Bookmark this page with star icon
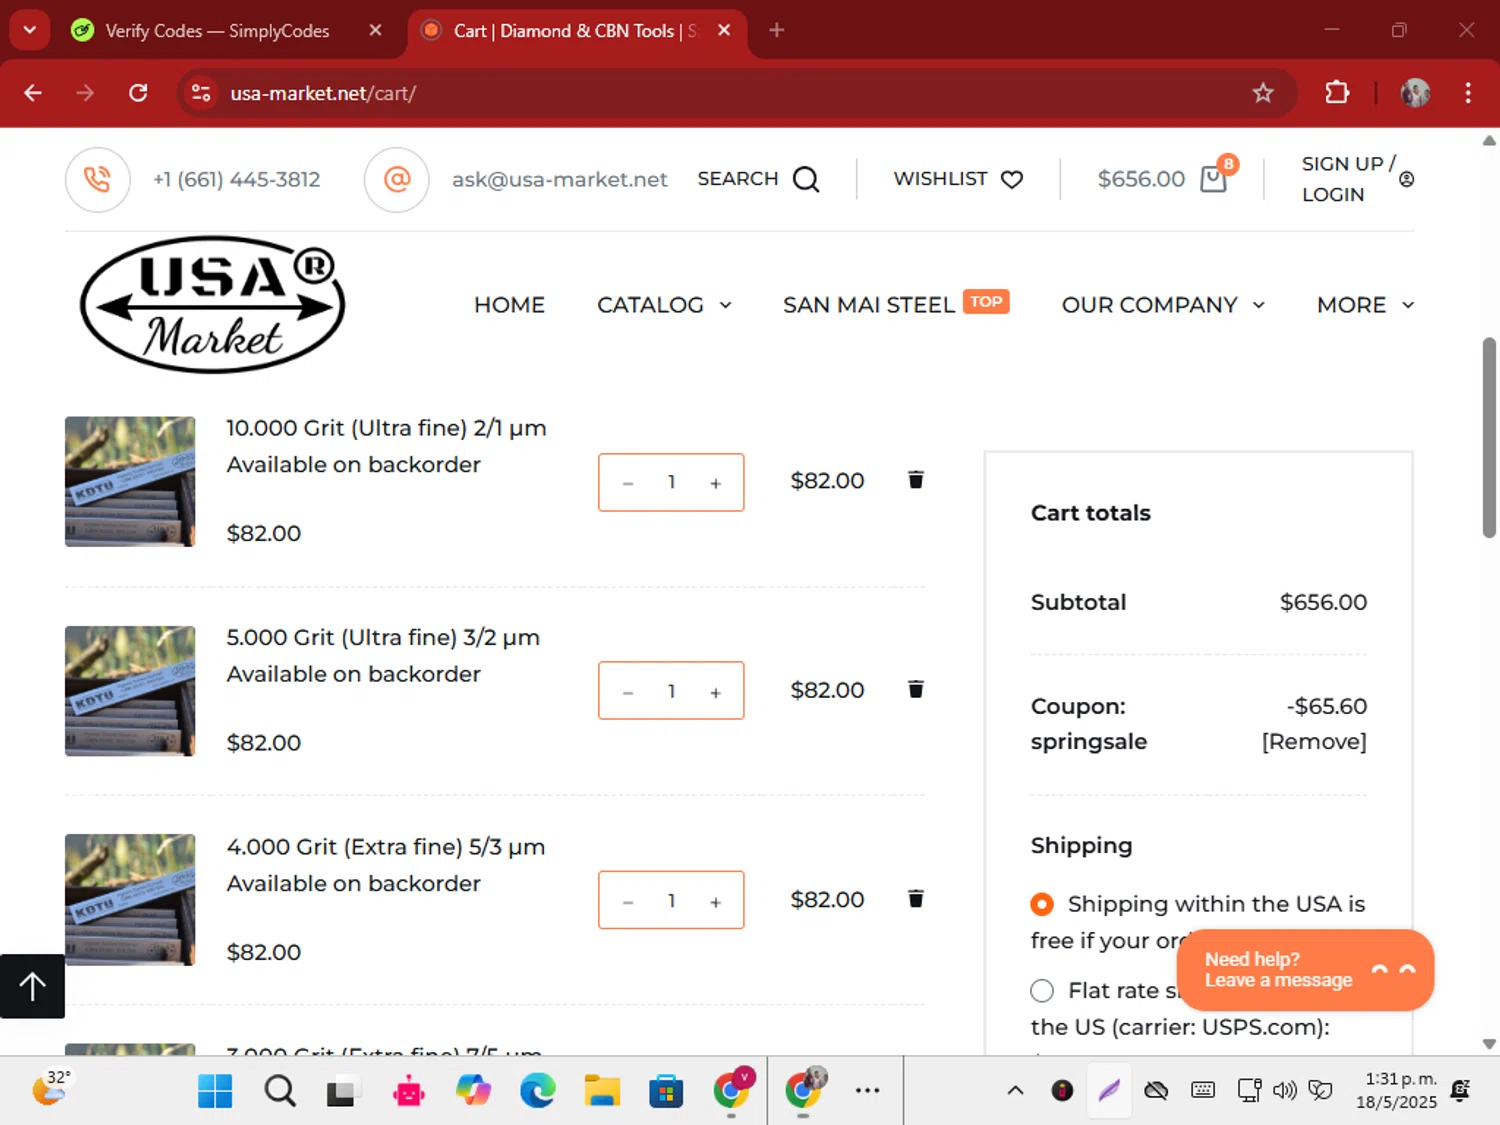This screenshot has height=1125, width=1500. coord(1263,93)
